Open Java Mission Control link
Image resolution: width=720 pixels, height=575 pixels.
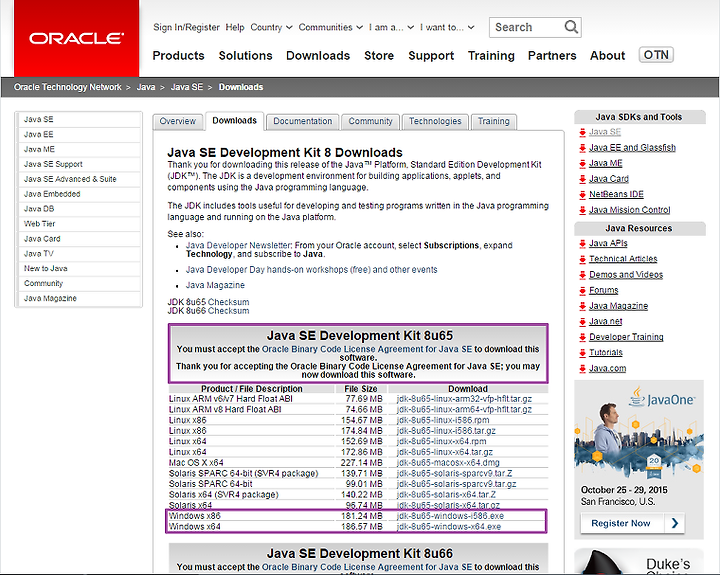(630, 210)
